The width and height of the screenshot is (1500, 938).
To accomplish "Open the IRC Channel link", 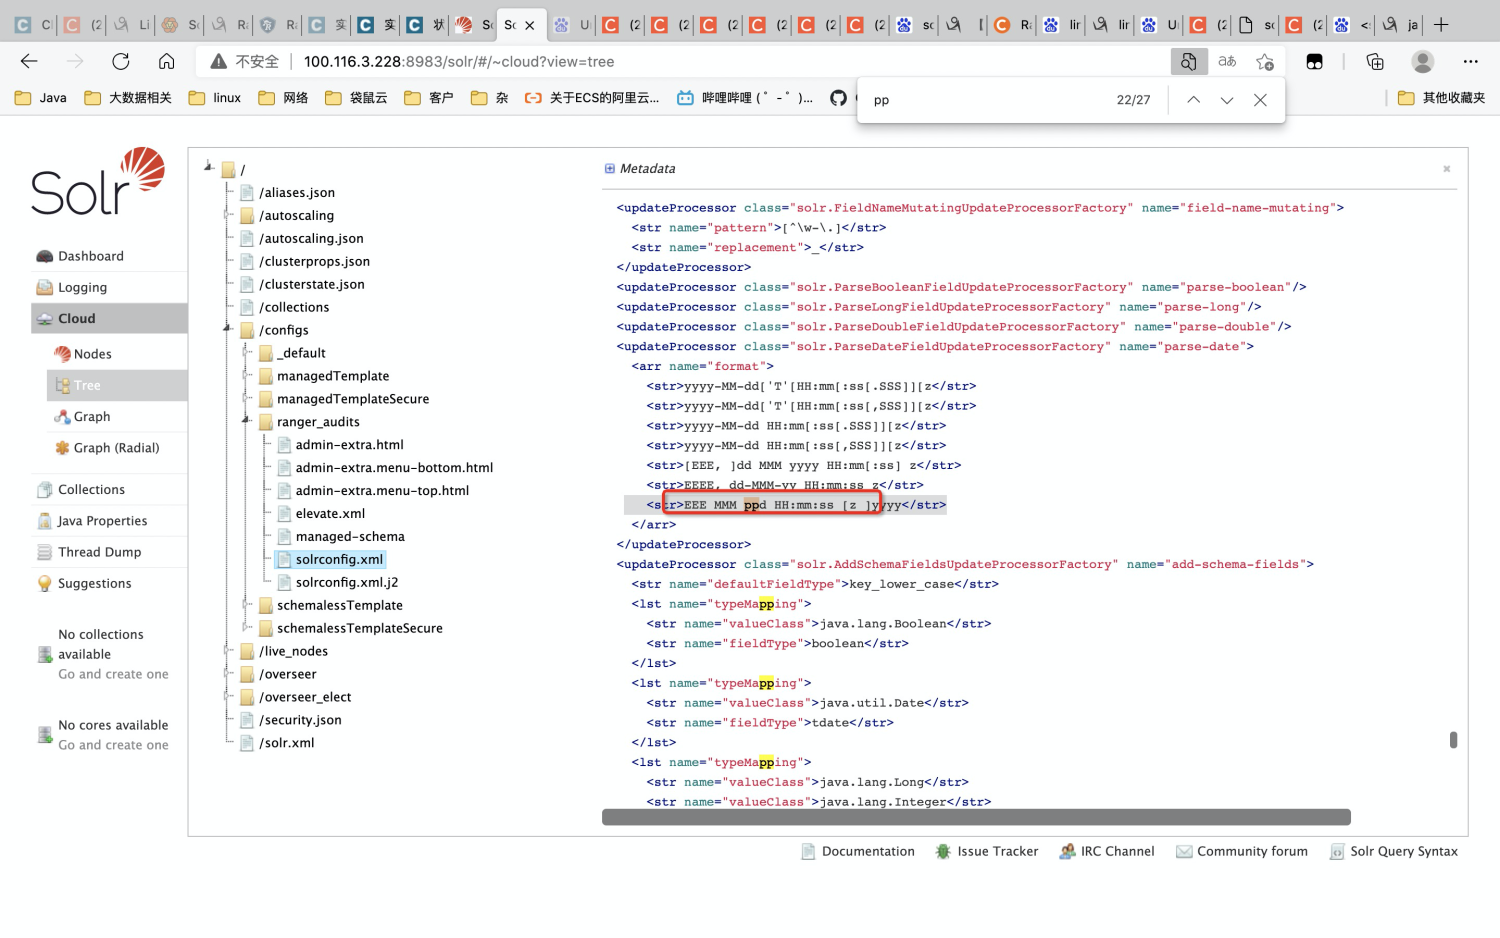I will 1117,851.
